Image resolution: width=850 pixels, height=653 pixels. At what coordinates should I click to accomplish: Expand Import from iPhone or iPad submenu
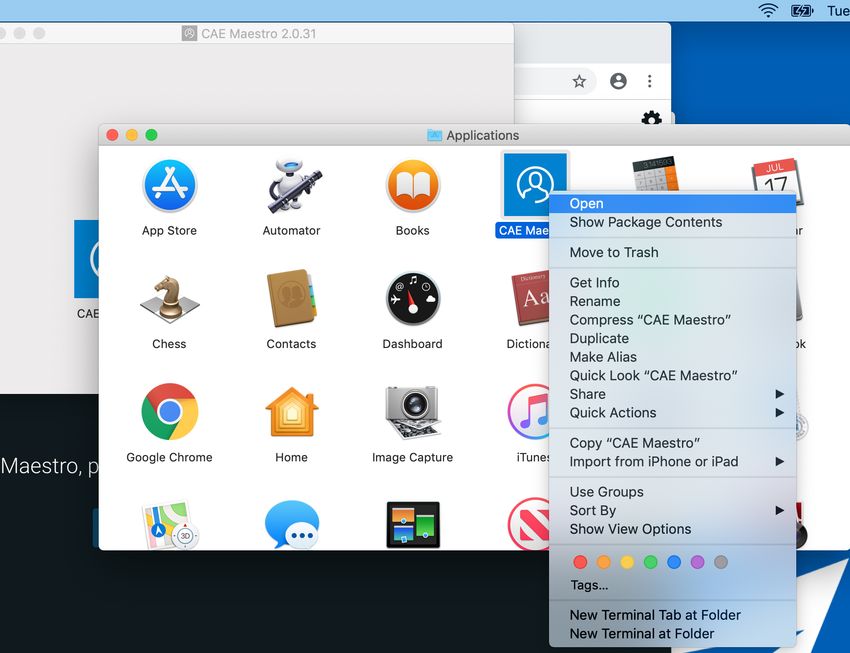pos(672,462)
